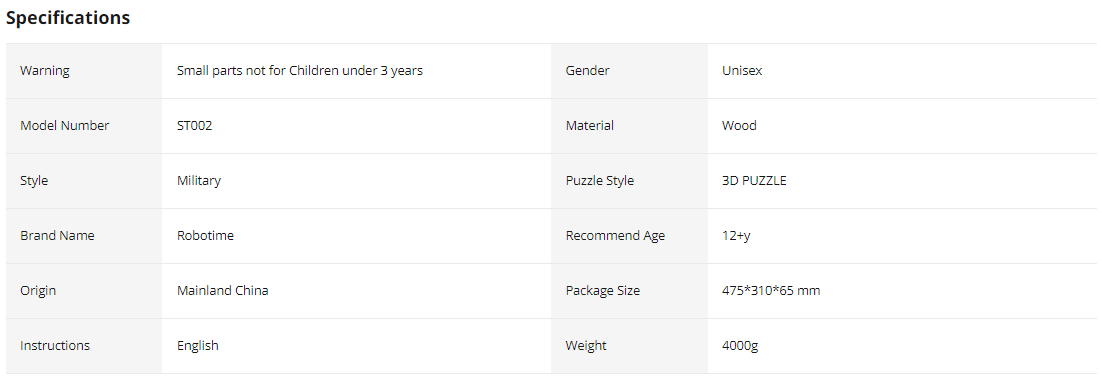
Task: Click the Specifications heading
Action: click(x=68, y=18)
